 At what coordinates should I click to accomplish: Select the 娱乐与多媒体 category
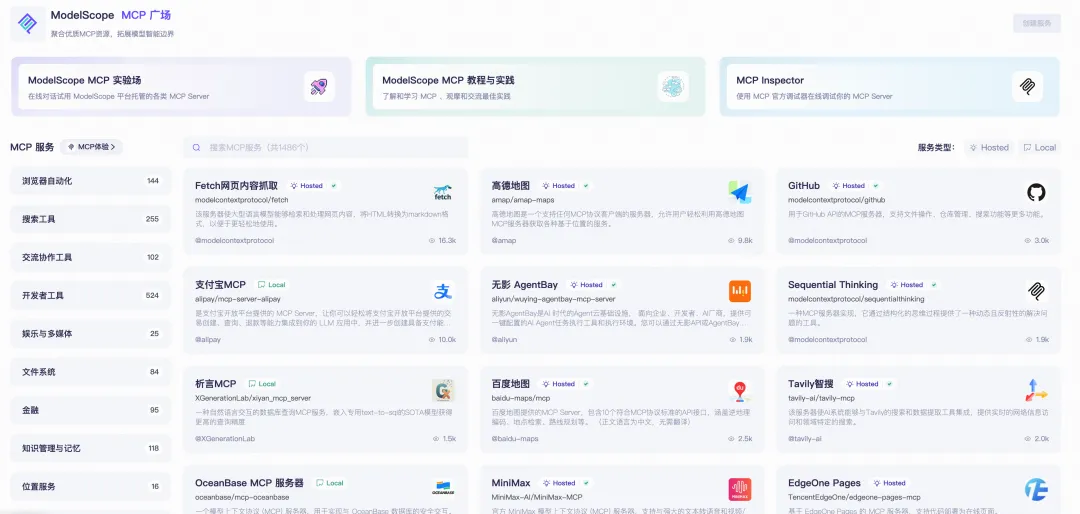91,333
